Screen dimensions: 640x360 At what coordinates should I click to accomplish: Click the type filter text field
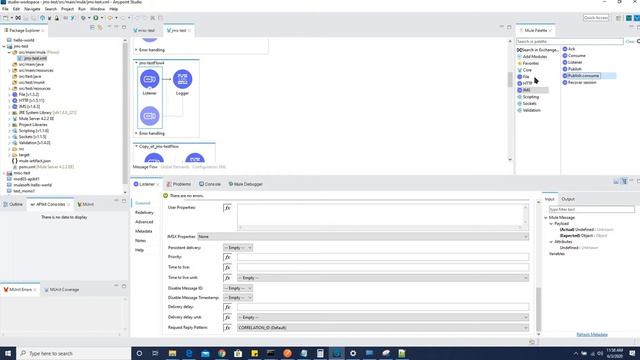coord(591,209)
